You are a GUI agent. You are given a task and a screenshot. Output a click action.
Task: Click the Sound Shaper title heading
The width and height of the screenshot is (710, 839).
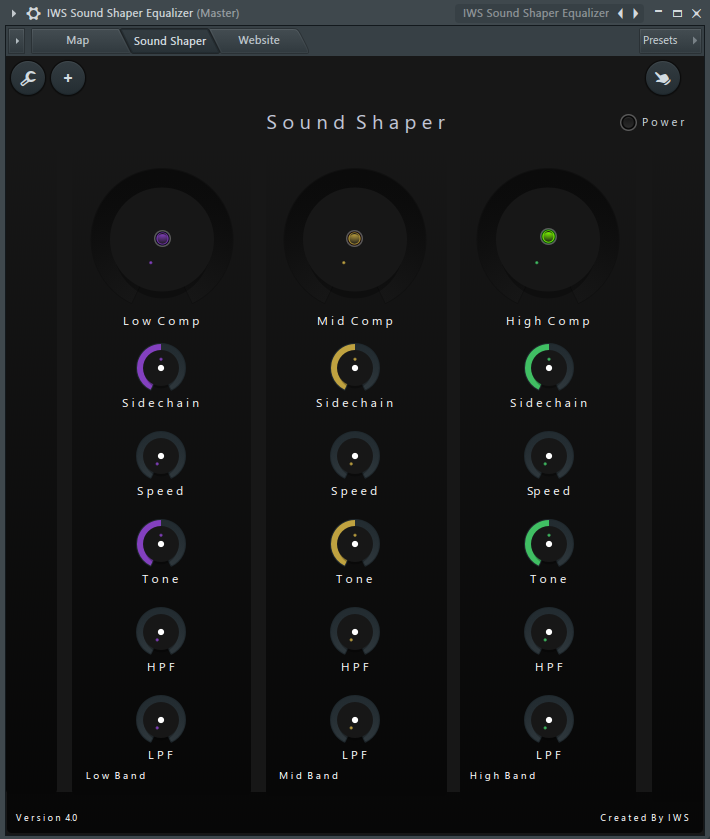tap(356, 123)
